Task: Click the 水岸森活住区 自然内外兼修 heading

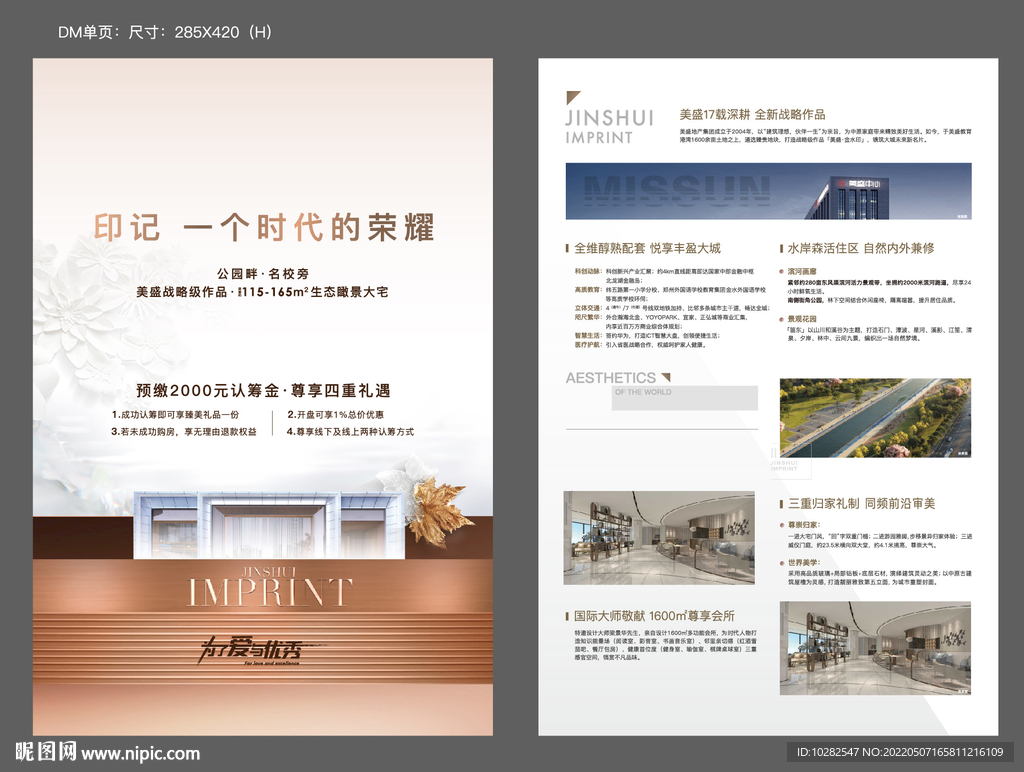Action: pos(860,248)
